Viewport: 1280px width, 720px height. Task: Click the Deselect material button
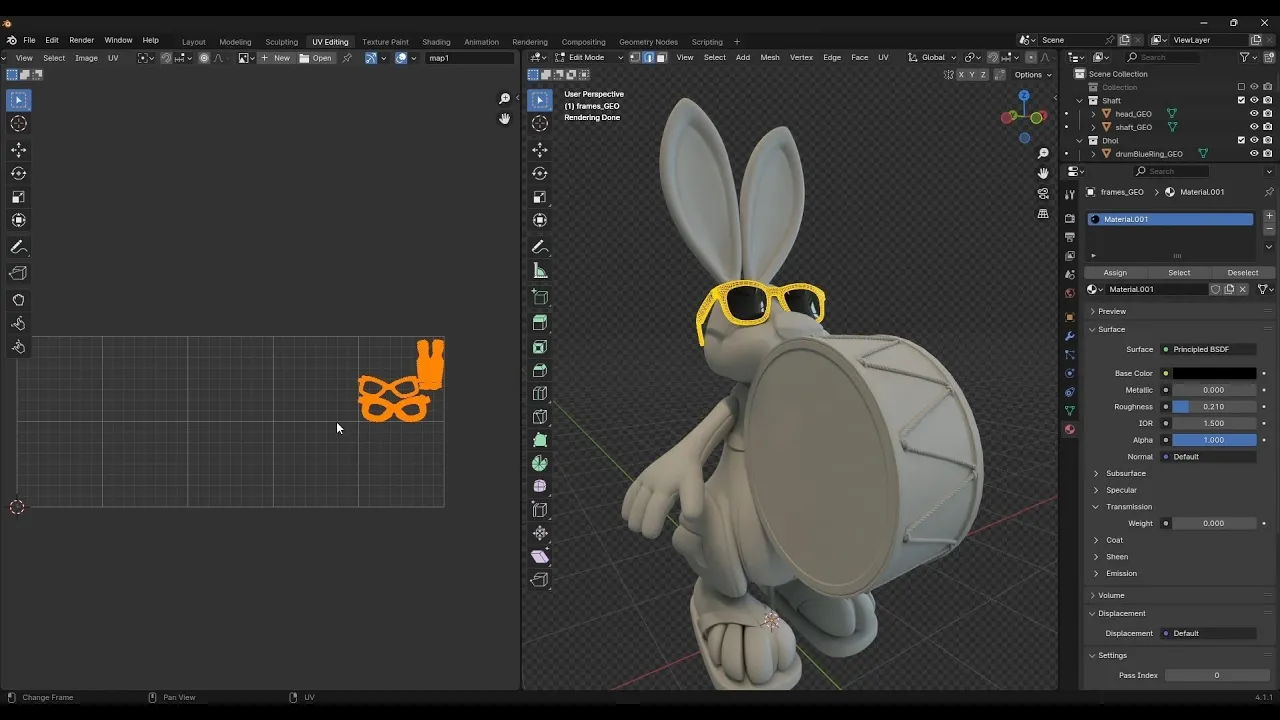(1243, 273)
